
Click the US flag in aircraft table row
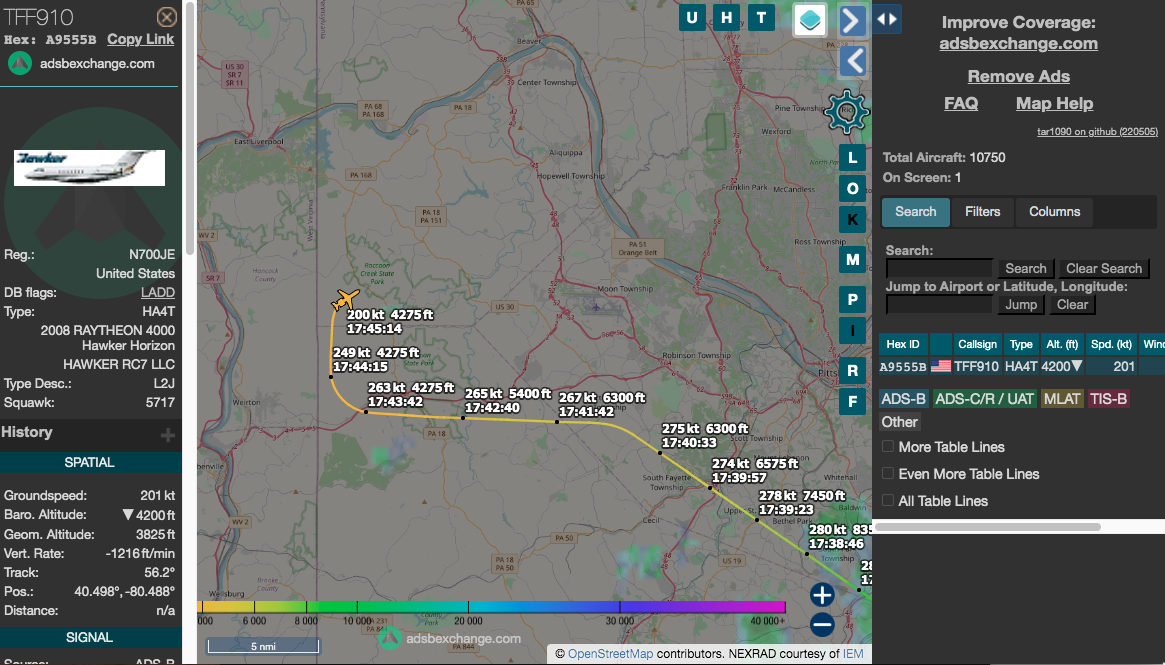(941, 366)
